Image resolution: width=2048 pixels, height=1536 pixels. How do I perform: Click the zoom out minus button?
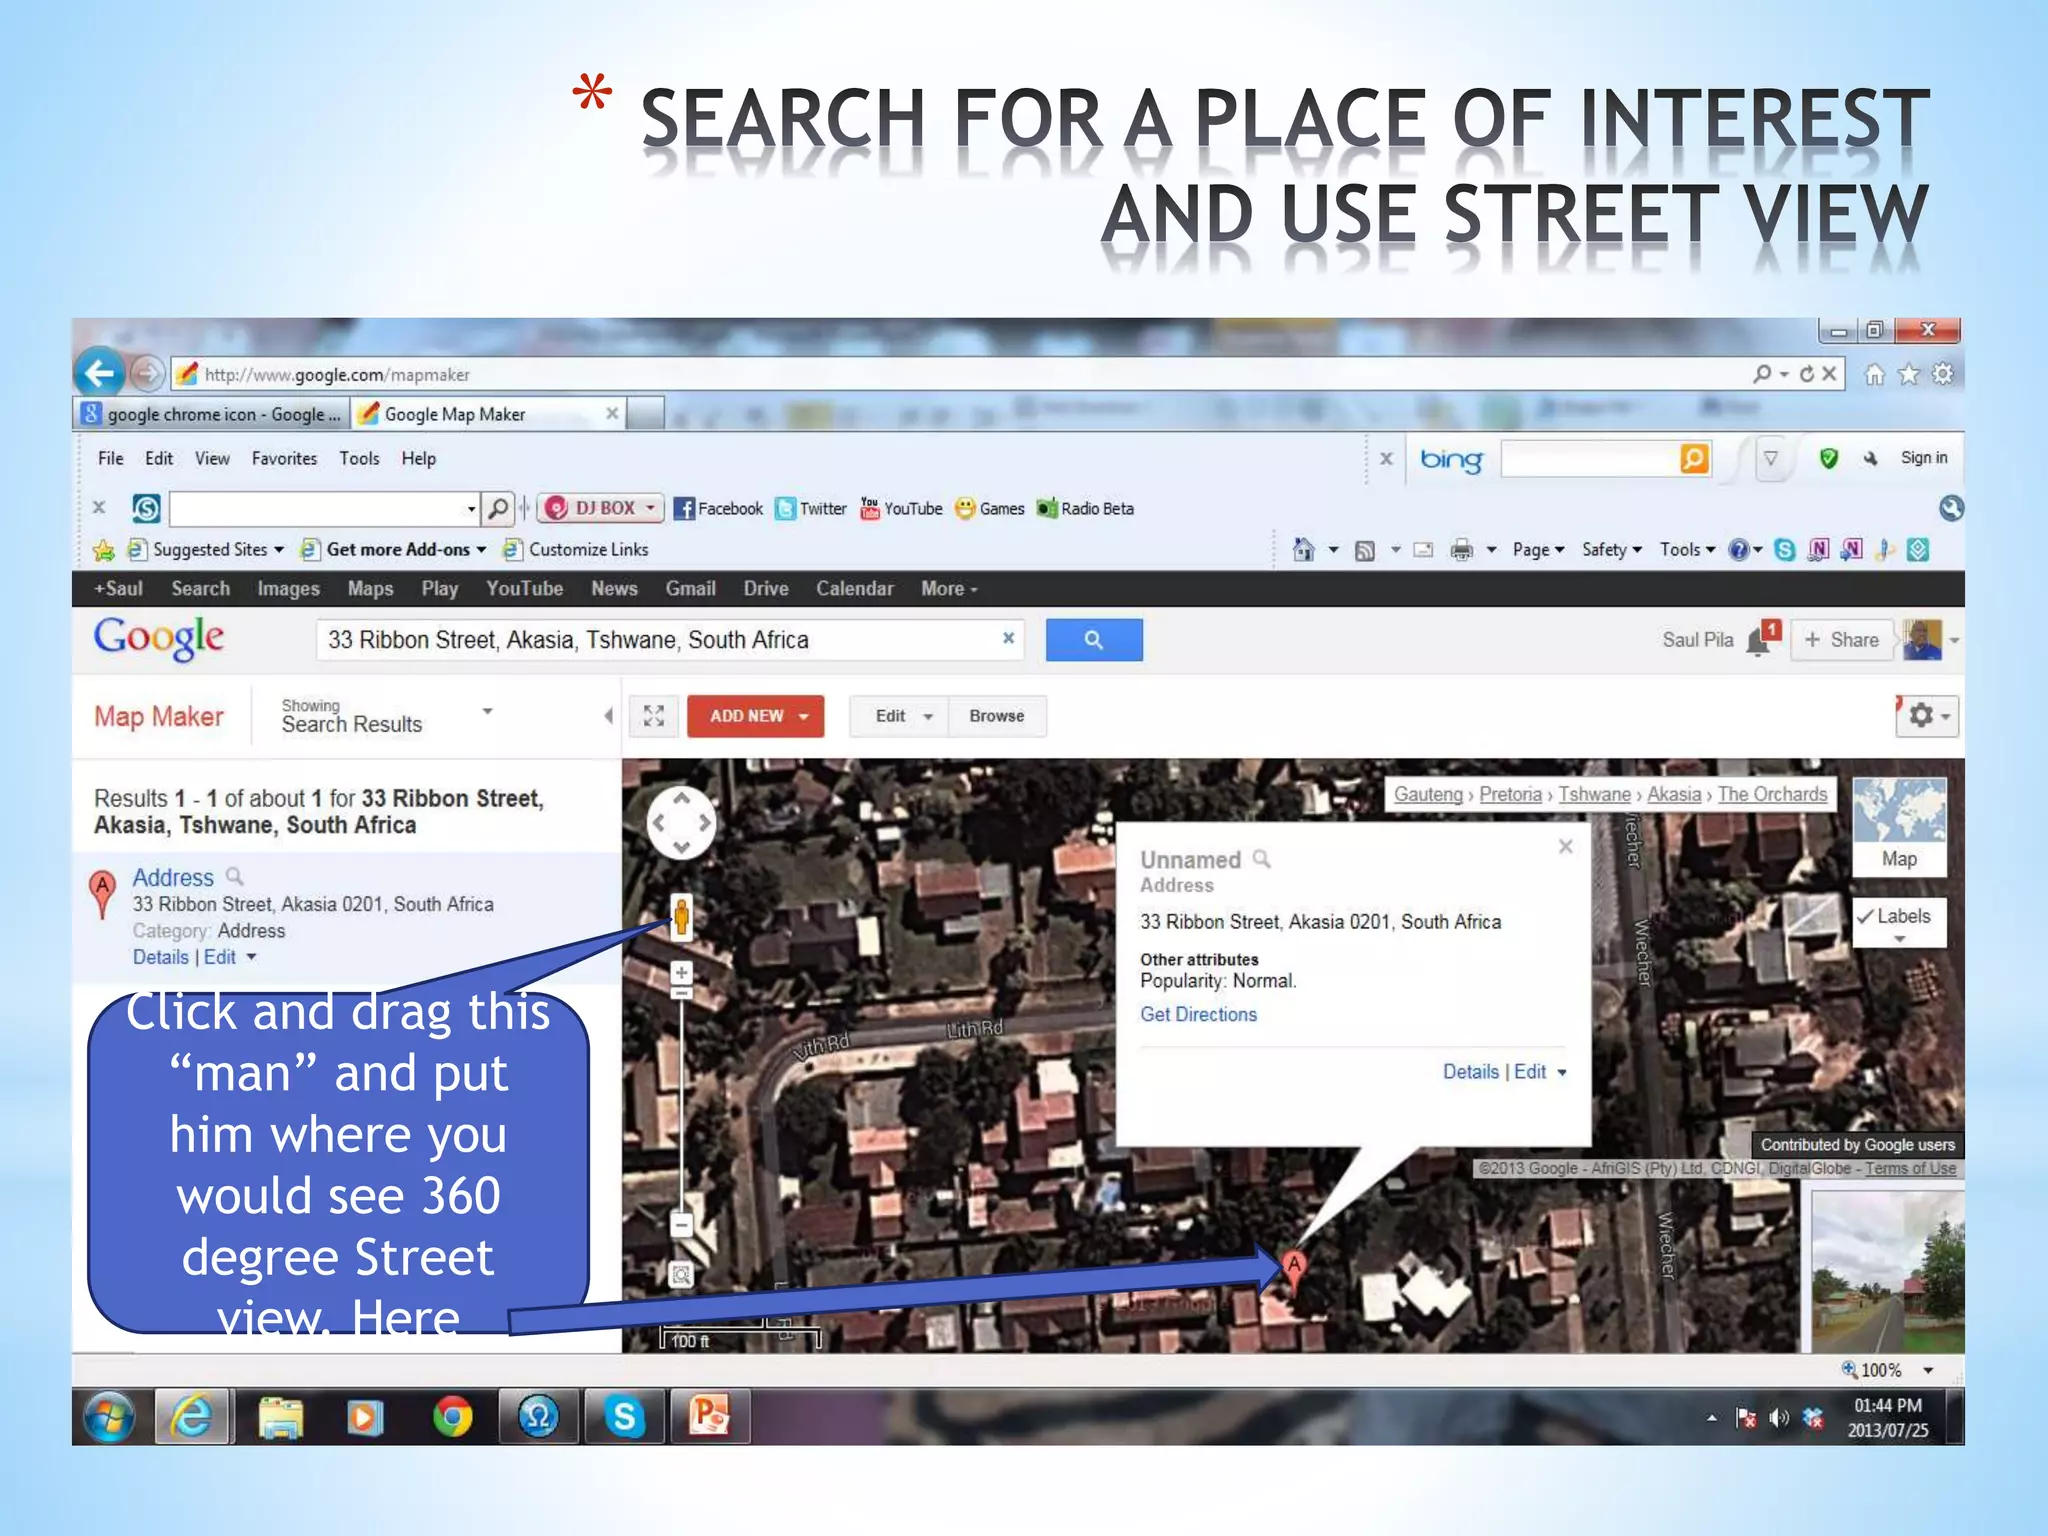pos(681,1224)
